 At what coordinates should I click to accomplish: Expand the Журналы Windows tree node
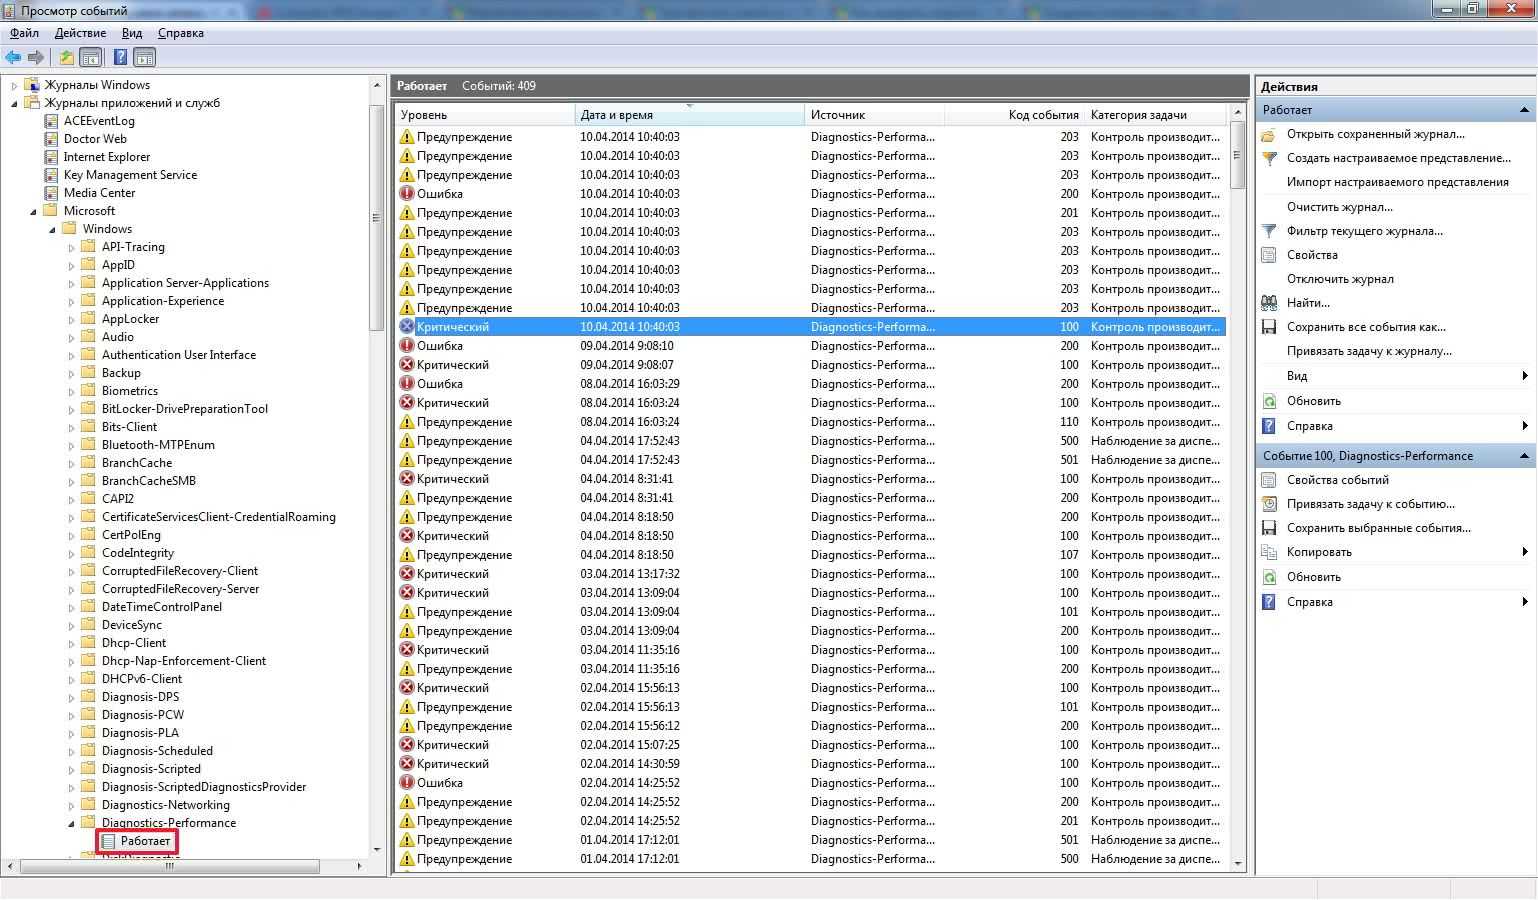(14, 86)
